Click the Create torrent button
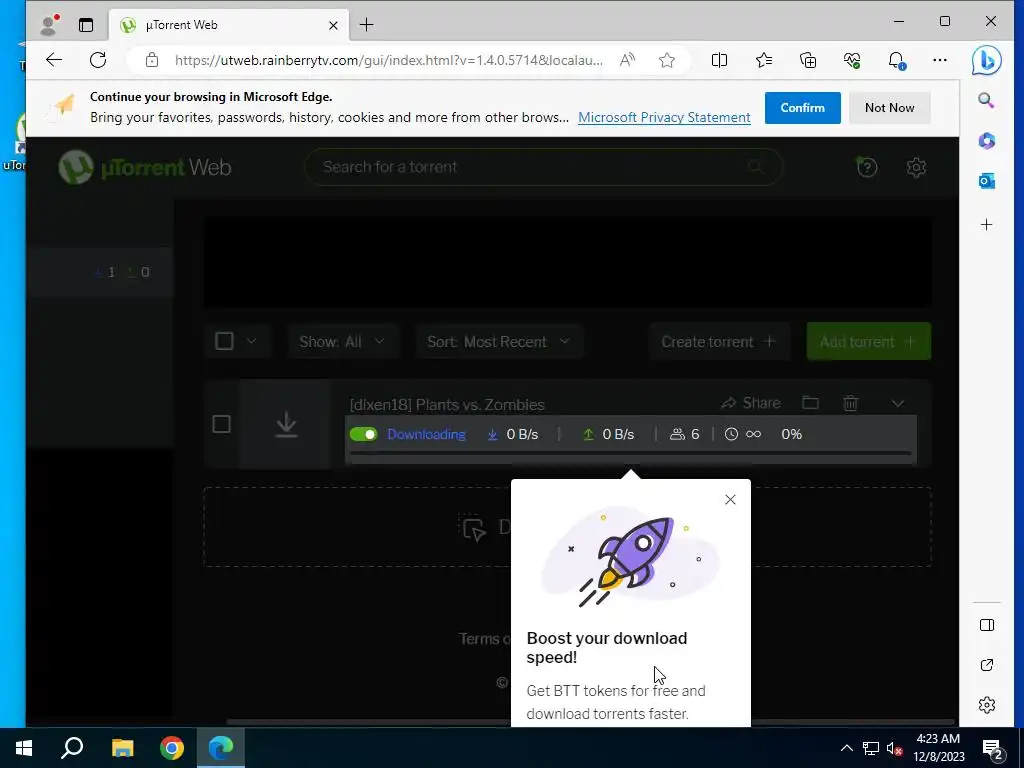This screenshot has height=768, width=1024. point(719,342)
